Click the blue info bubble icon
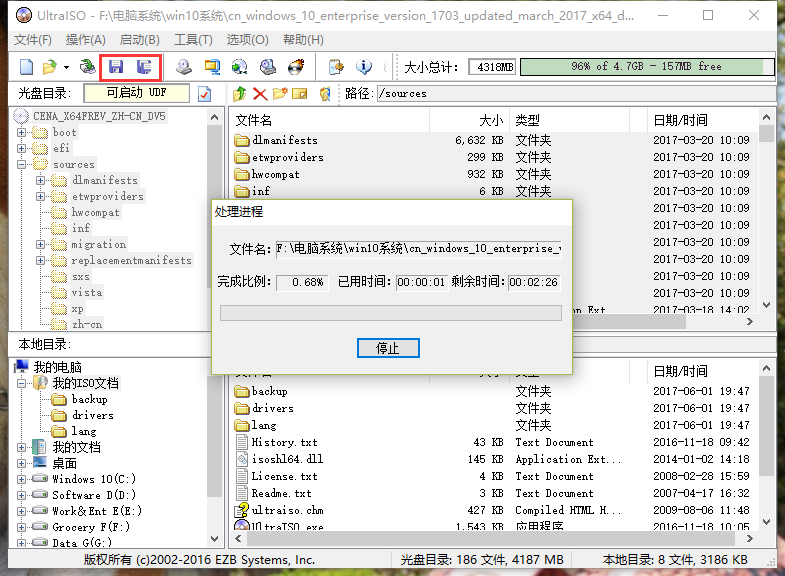This screenshot has height=576, width=785. 364,67
